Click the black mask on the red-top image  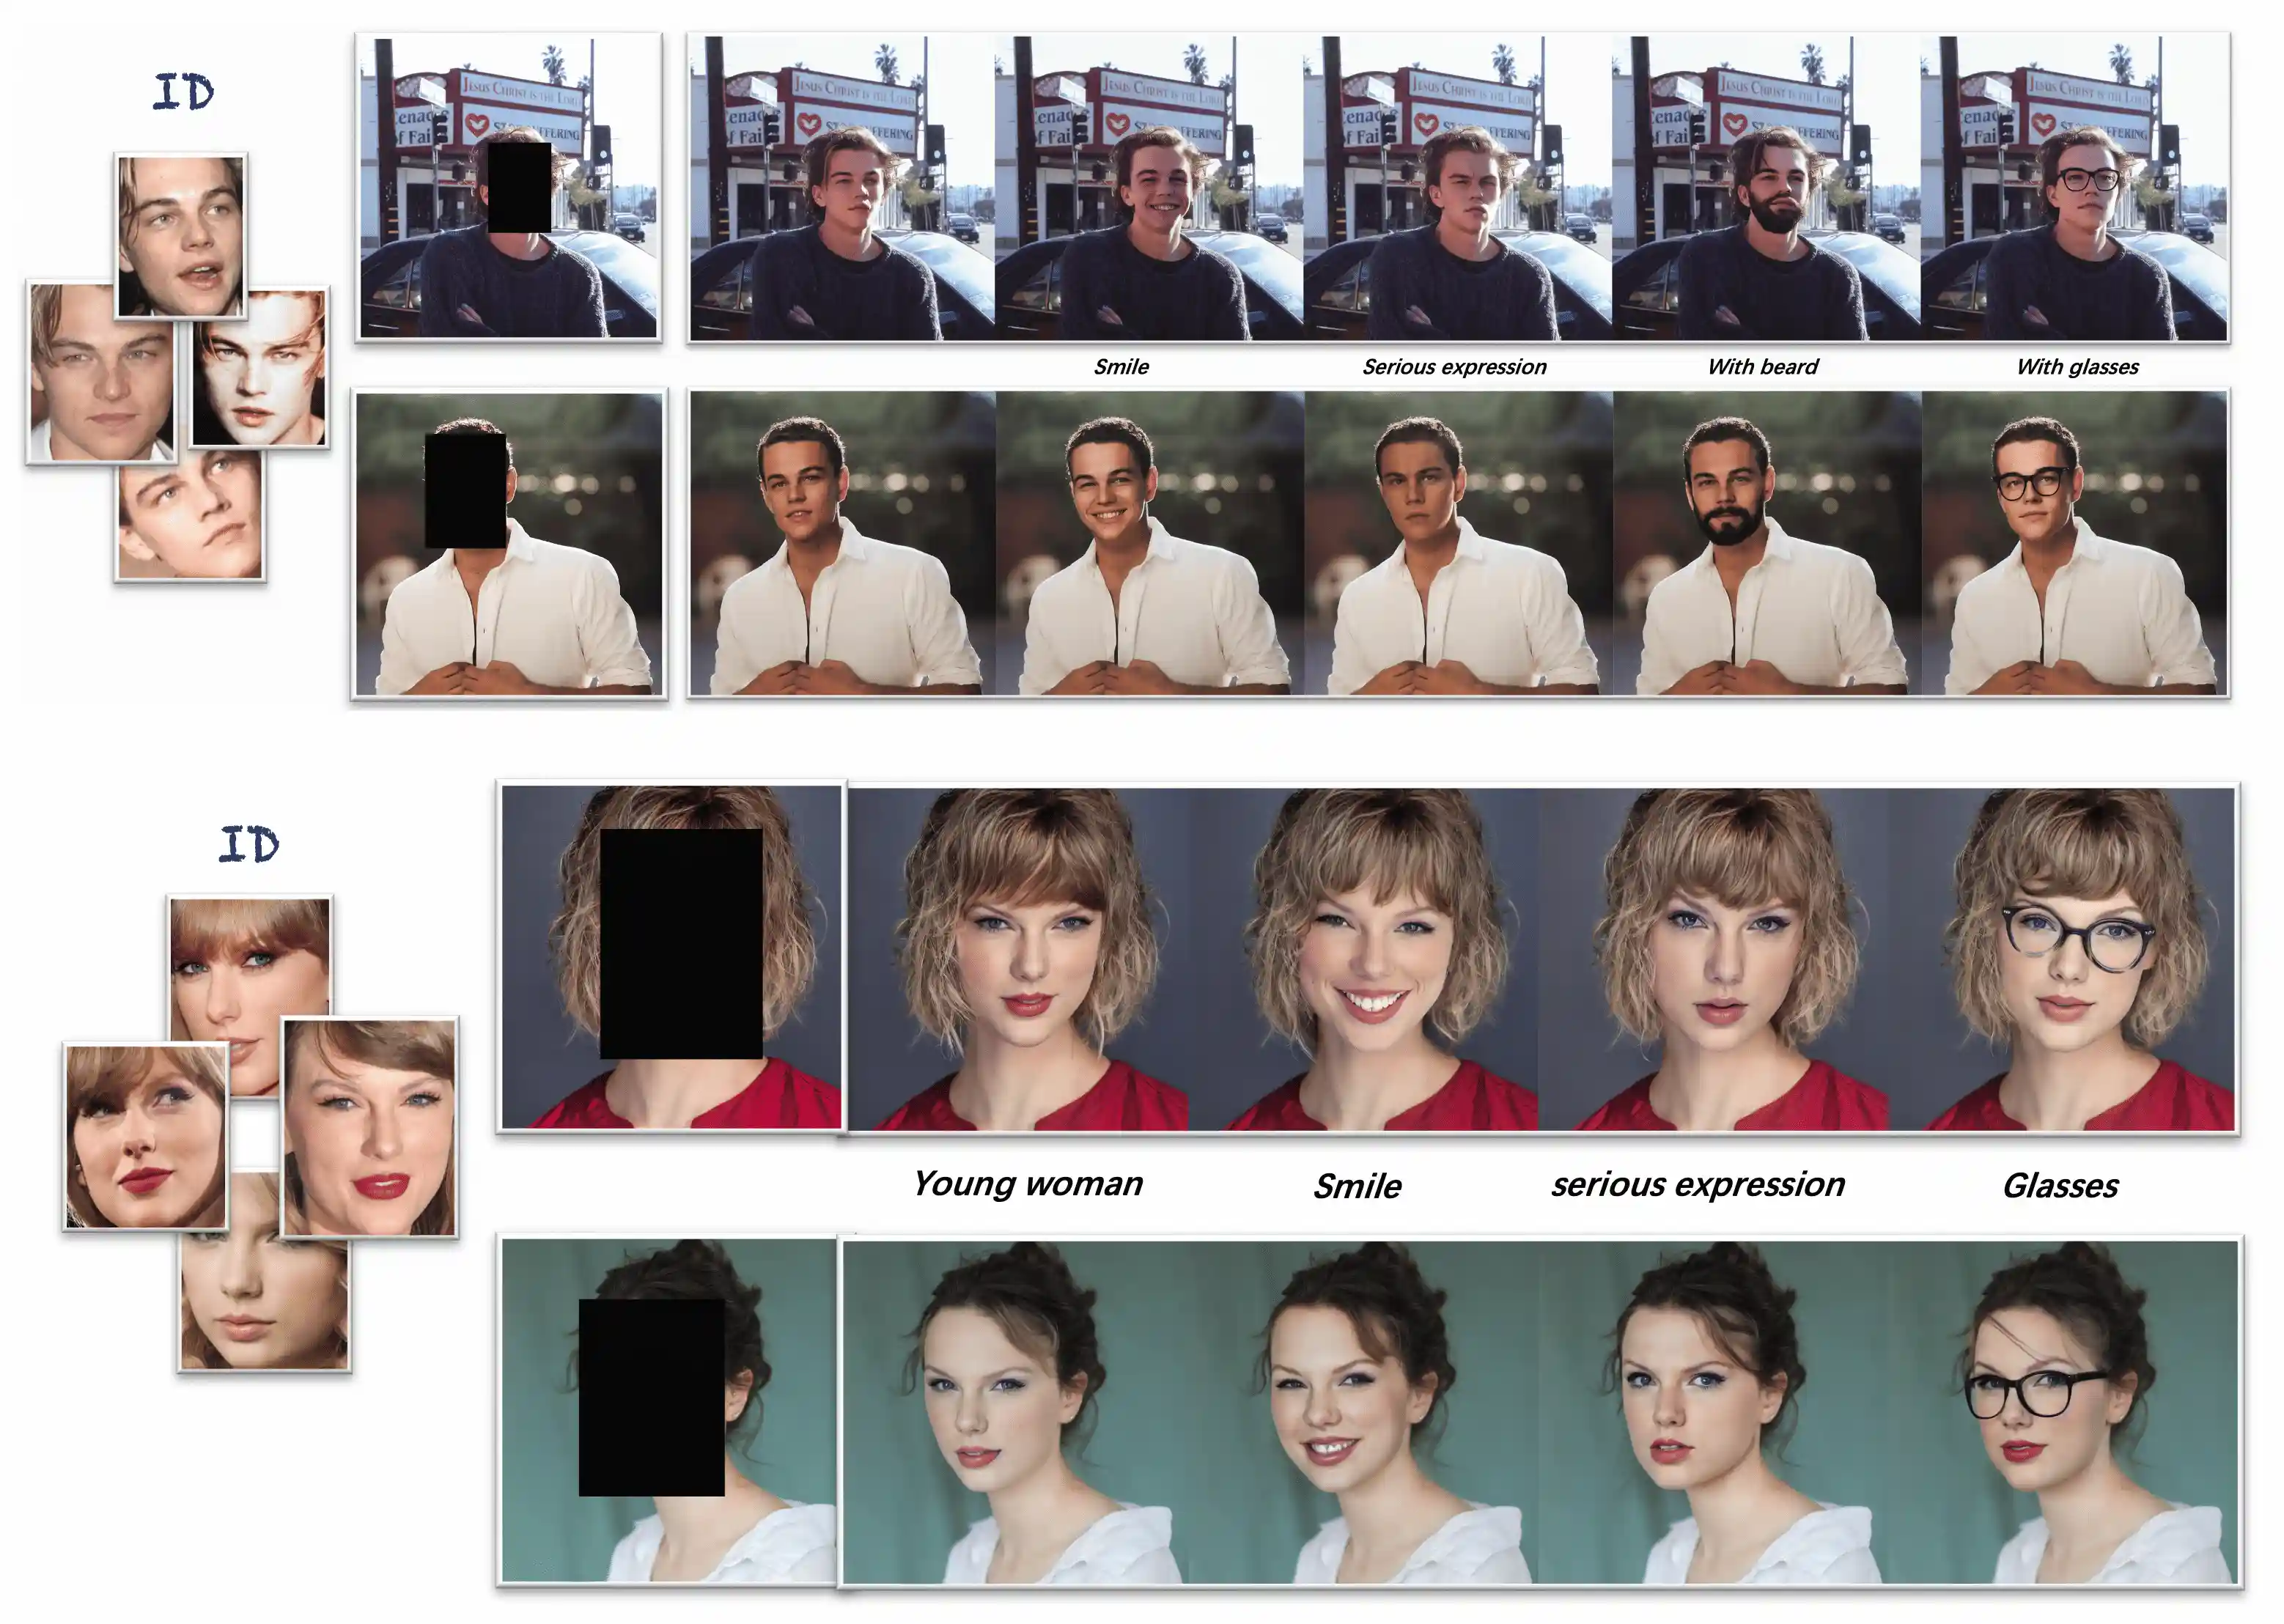(x=681, y=943)
